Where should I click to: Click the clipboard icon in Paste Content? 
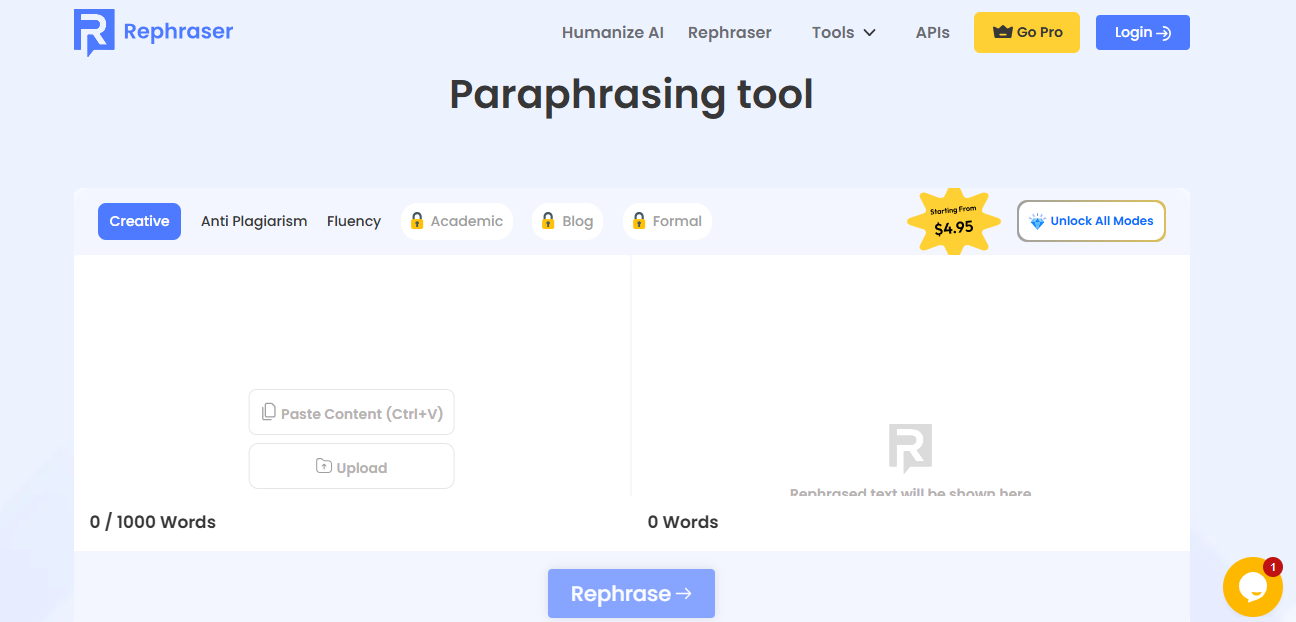pyautogui.click(x=268, y=412)
